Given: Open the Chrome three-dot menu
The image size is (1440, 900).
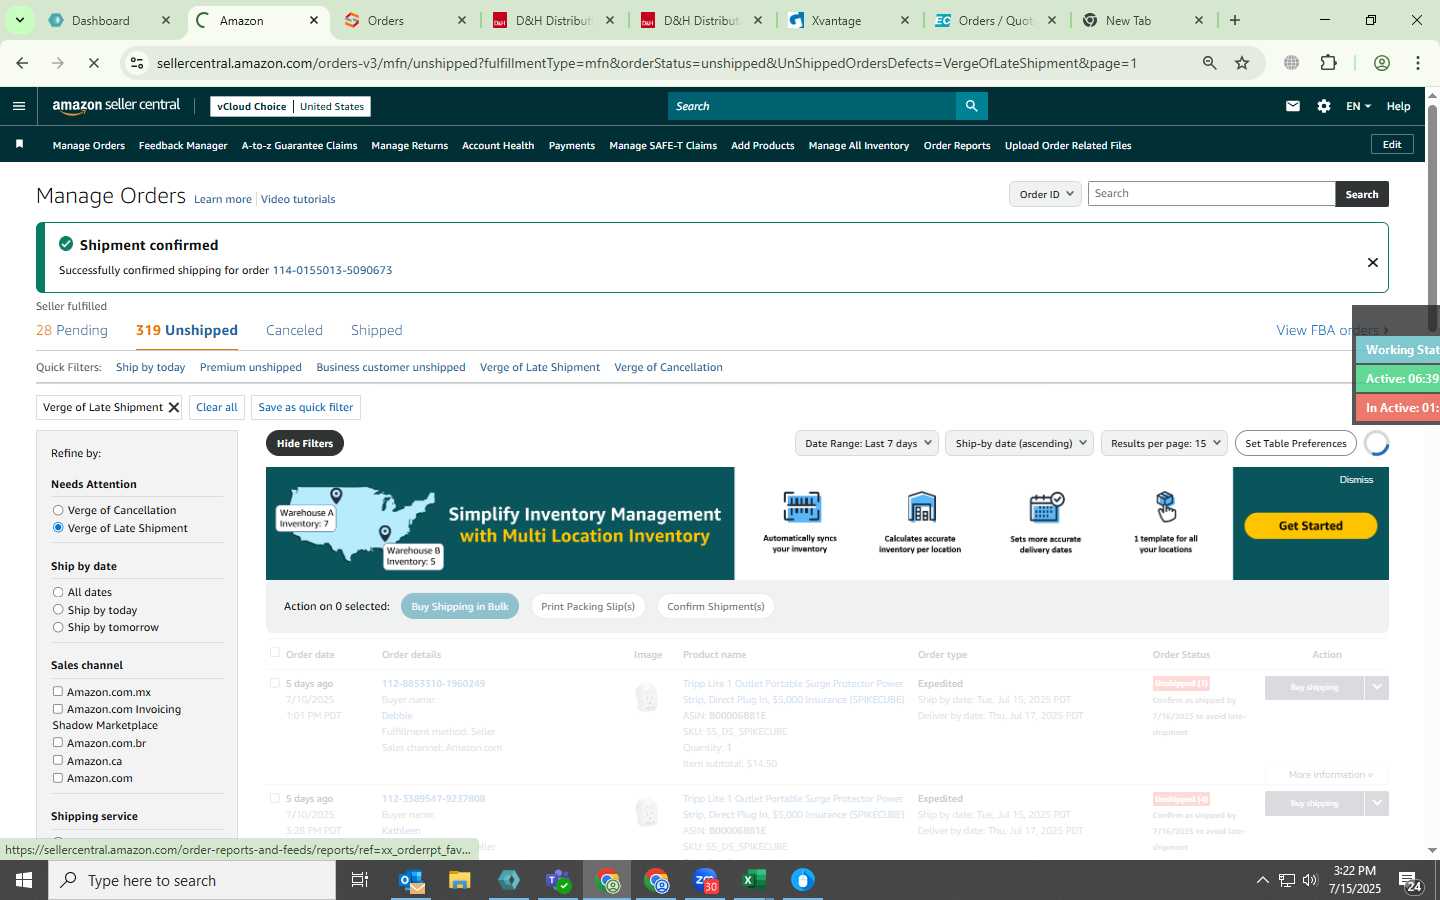Looking at the screenshot, I should [x=1418, y=63].
